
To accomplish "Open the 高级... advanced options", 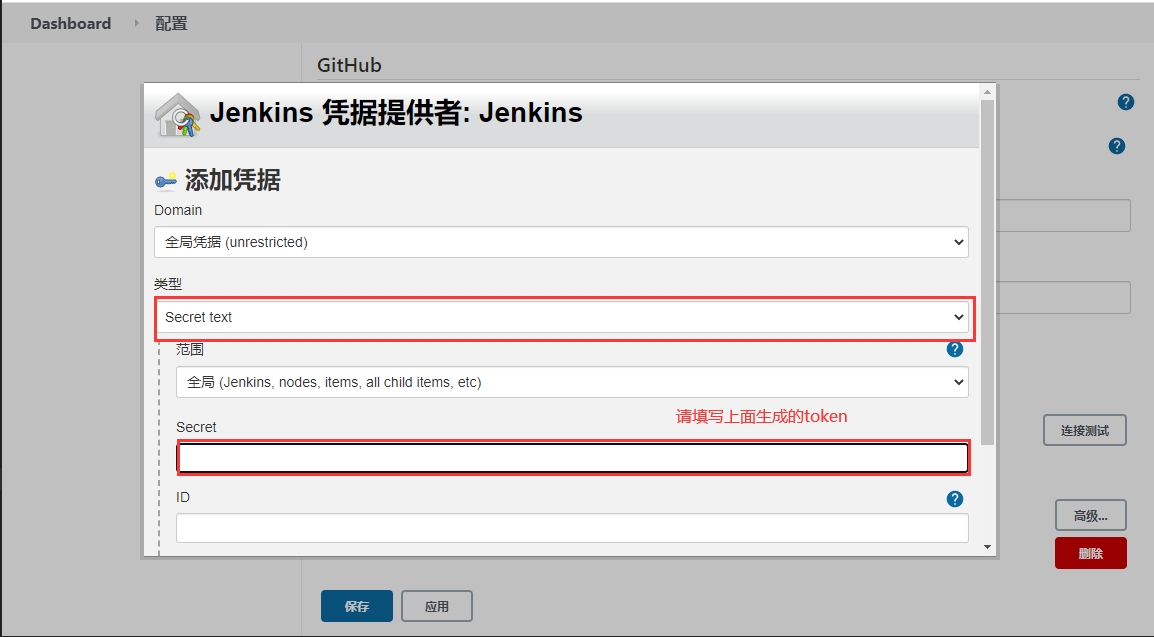I will pyautogui.click(x=1090, y=516).
